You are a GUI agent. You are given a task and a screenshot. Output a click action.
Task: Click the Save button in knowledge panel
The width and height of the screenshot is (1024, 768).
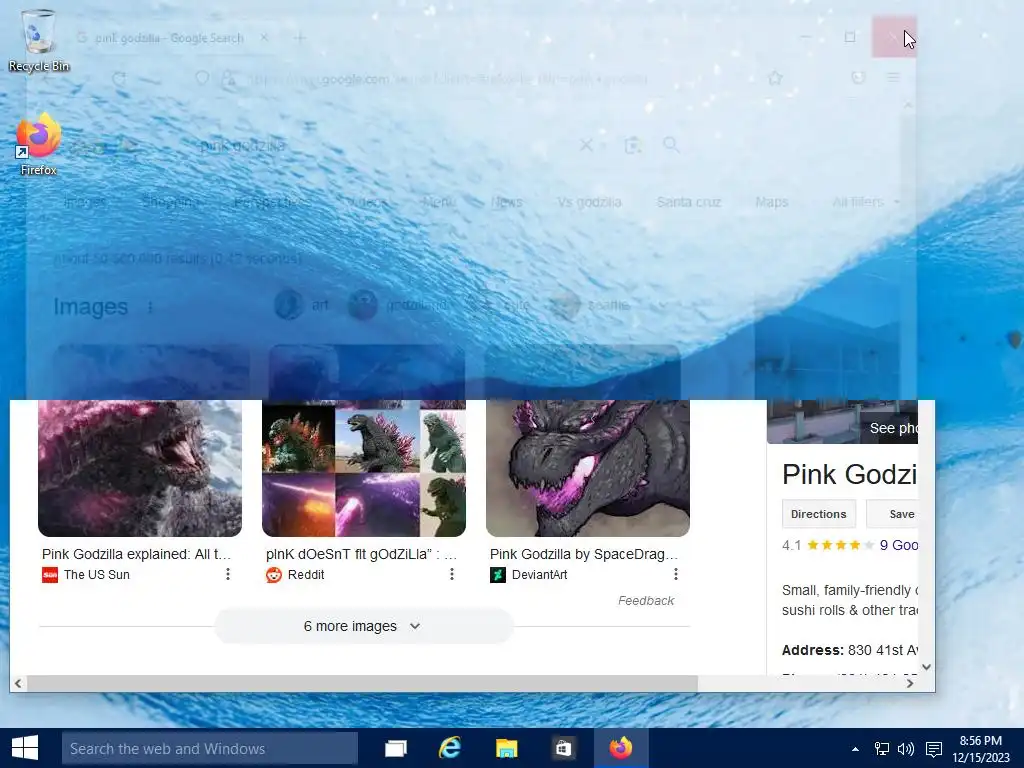(x=892, y=514)
